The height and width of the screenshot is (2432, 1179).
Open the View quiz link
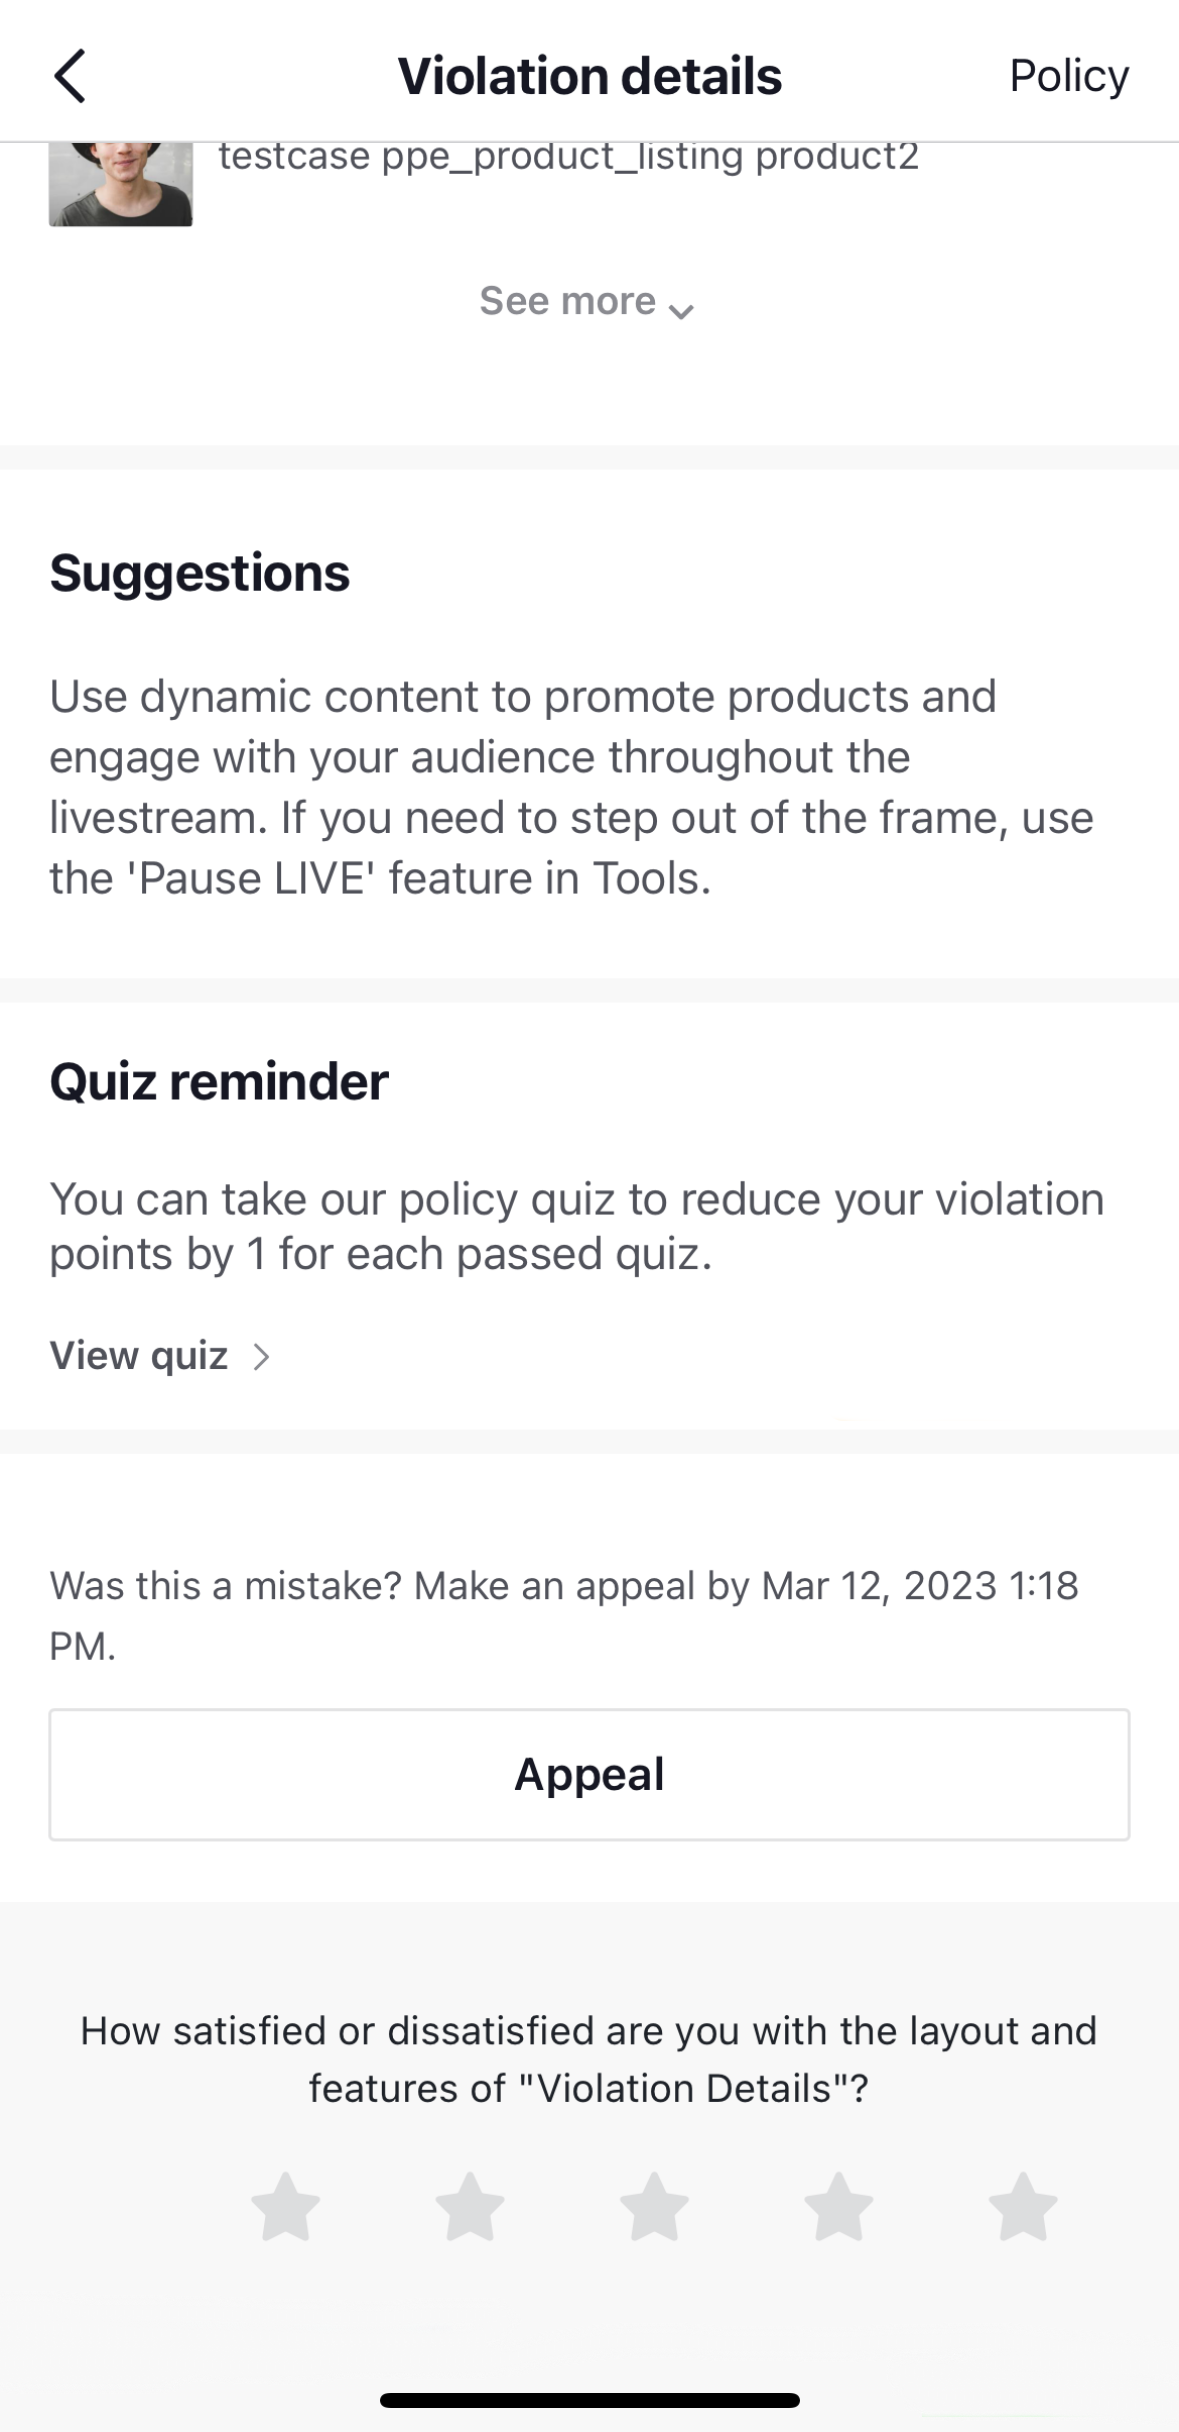tap(139, 1356)
